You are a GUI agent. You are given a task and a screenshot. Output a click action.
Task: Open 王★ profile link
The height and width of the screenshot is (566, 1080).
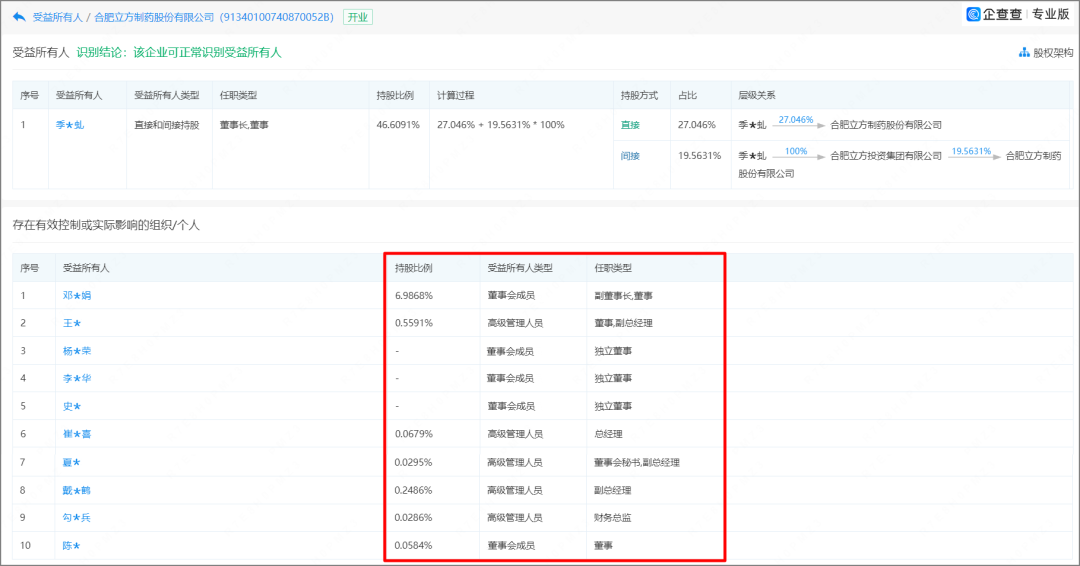tap(72, 323)
